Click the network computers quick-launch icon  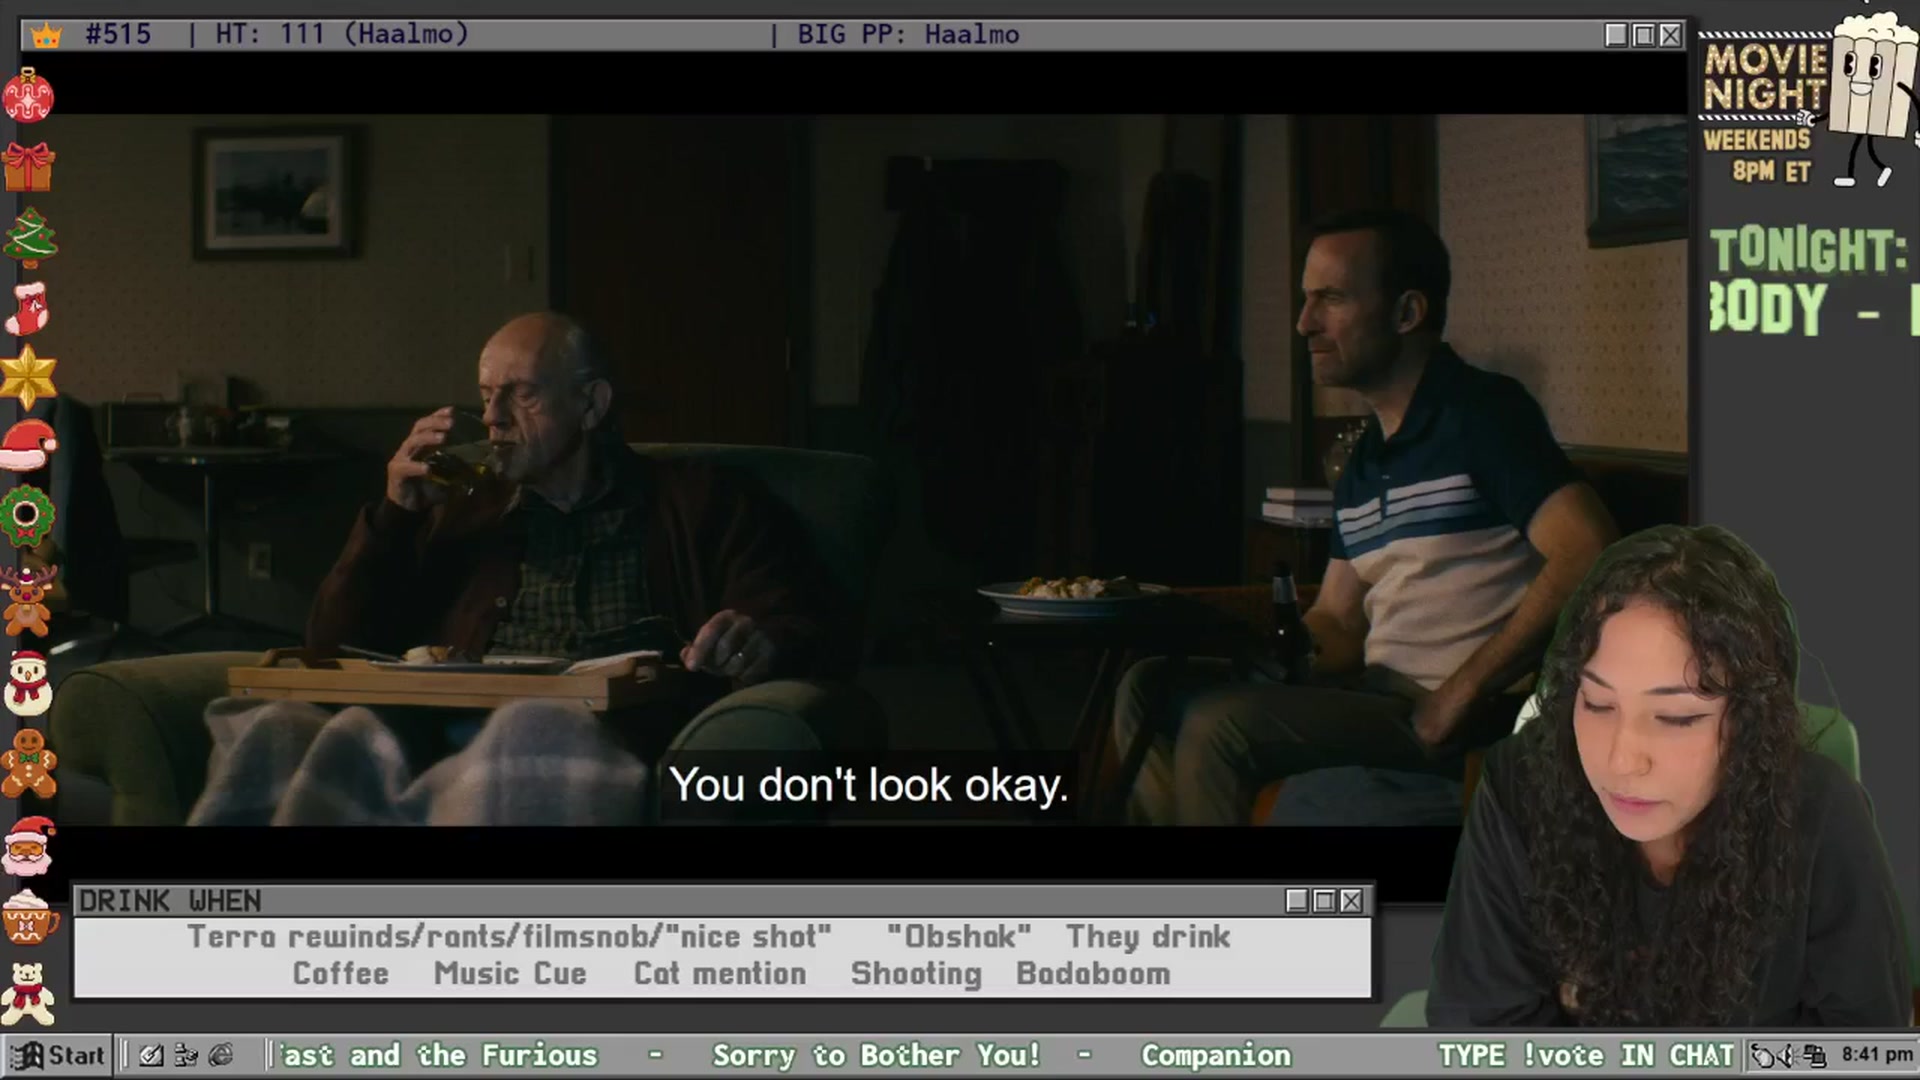186,1055
